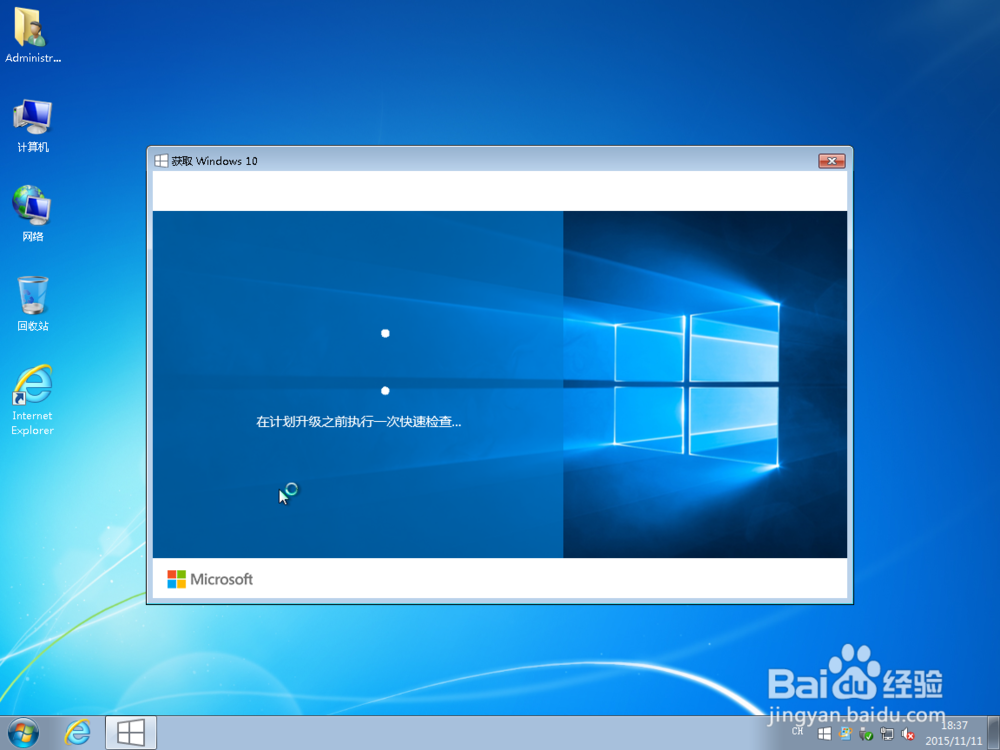1000x750 pixels.
Task: Open the Windows Update tray icon
Action: [845, 734]
